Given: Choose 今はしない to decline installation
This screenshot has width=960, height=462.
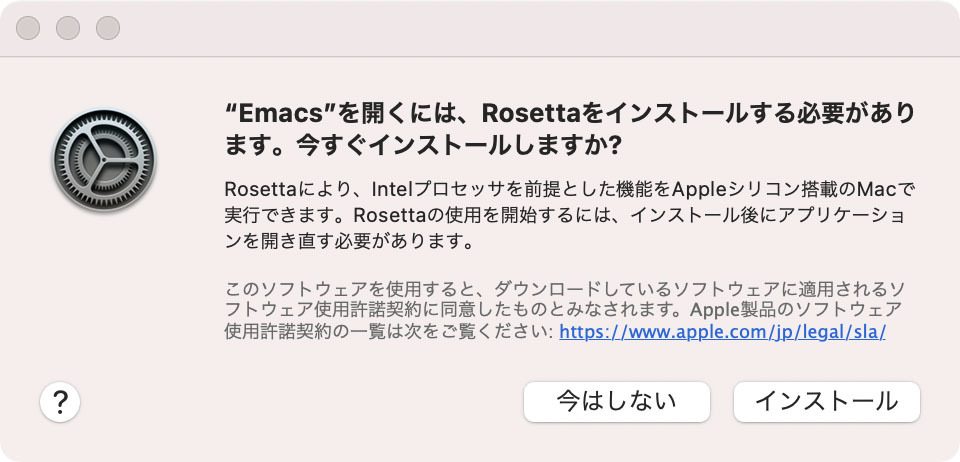Looking at the screenshot, I should [617, 401].
